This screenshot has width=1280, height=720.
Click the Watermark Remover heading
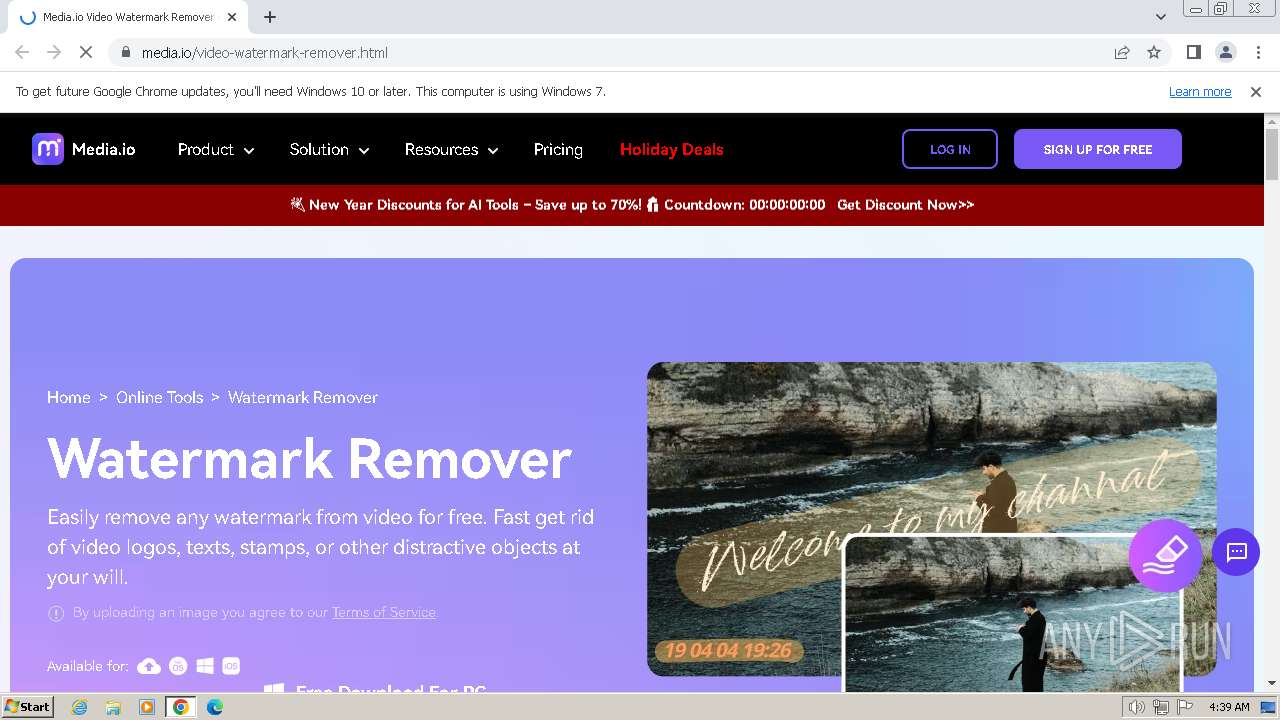(x=309, y=459)
